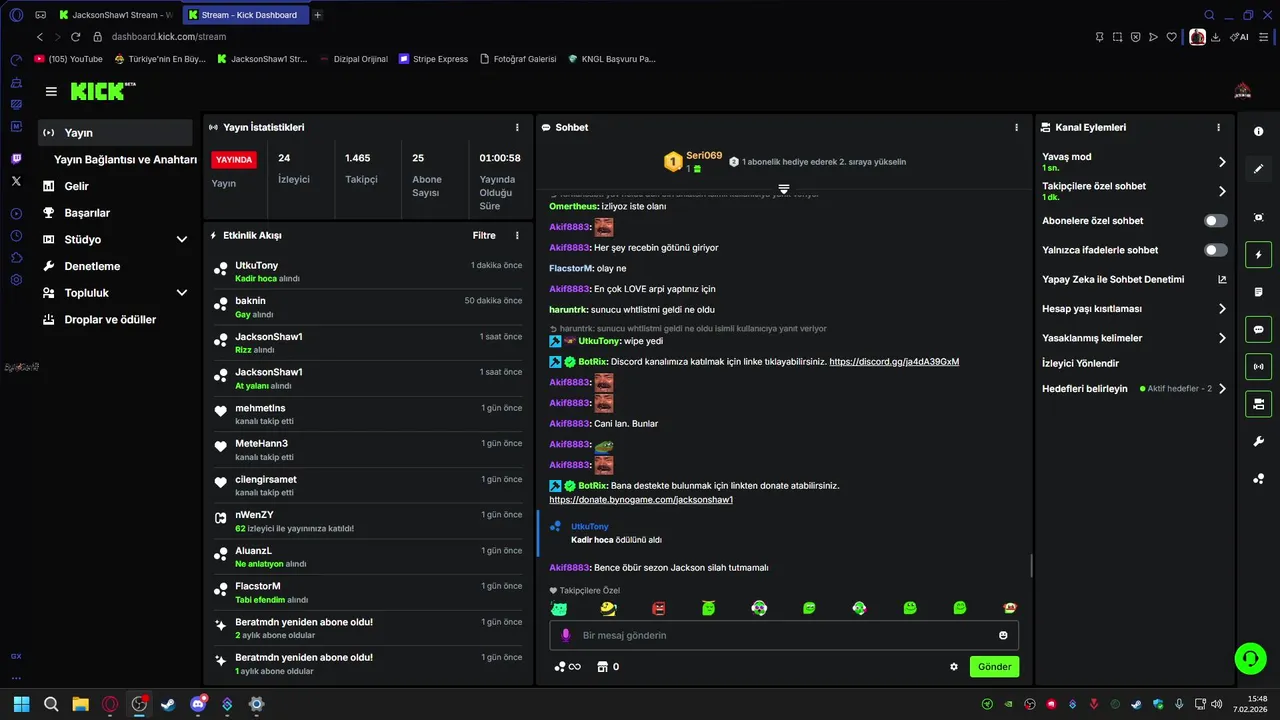Click the shop icon showing 0
1280x720 pixels.
(x=607, y=667)
